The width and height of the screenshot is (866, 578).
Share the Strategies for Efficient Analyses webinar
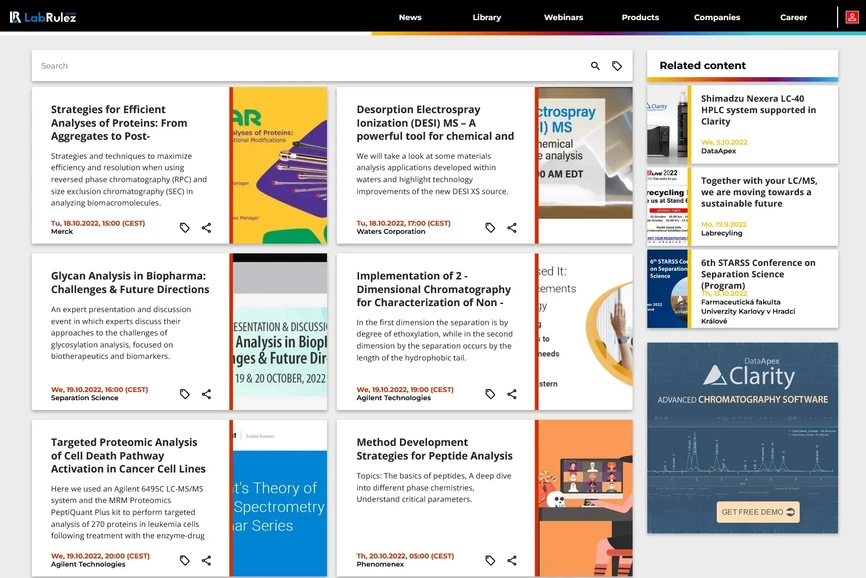pyautogui.click(x=207, y=227)
